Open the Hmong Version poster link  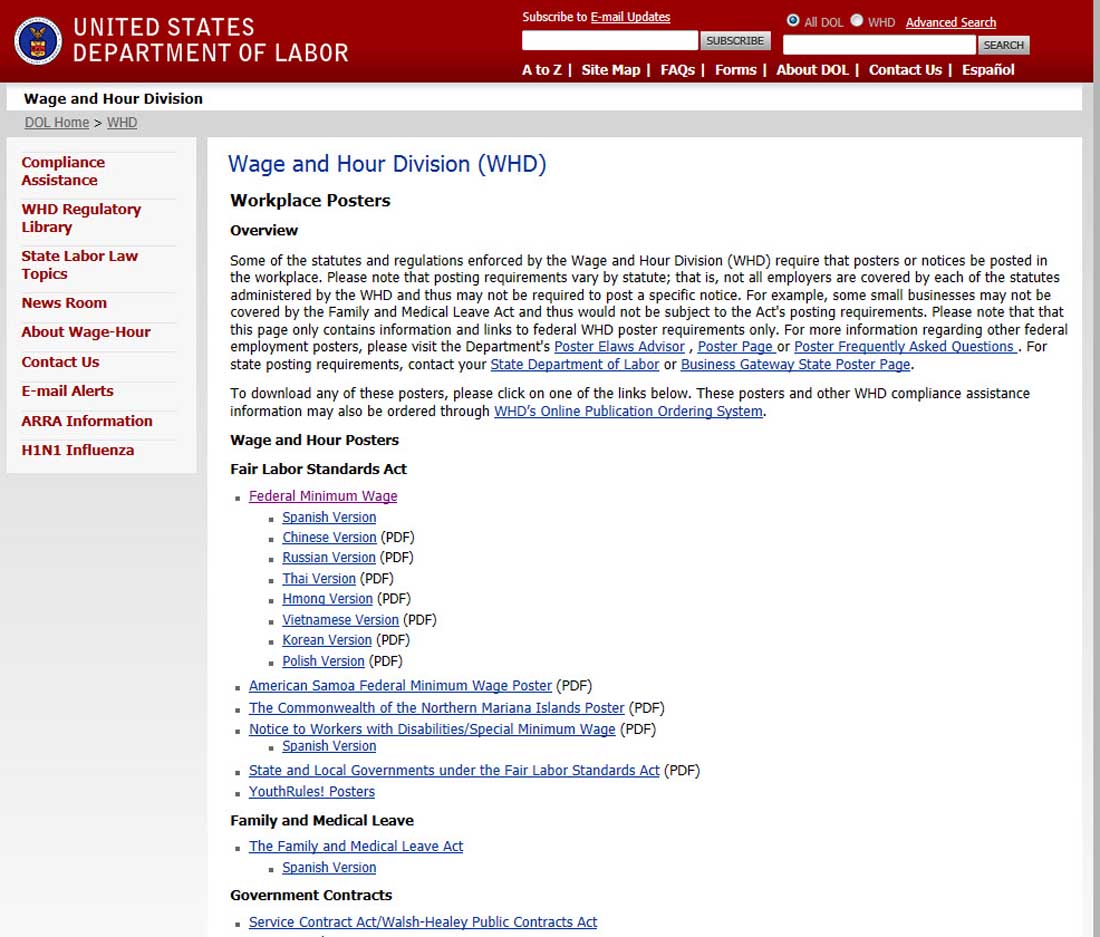[327, 600]
